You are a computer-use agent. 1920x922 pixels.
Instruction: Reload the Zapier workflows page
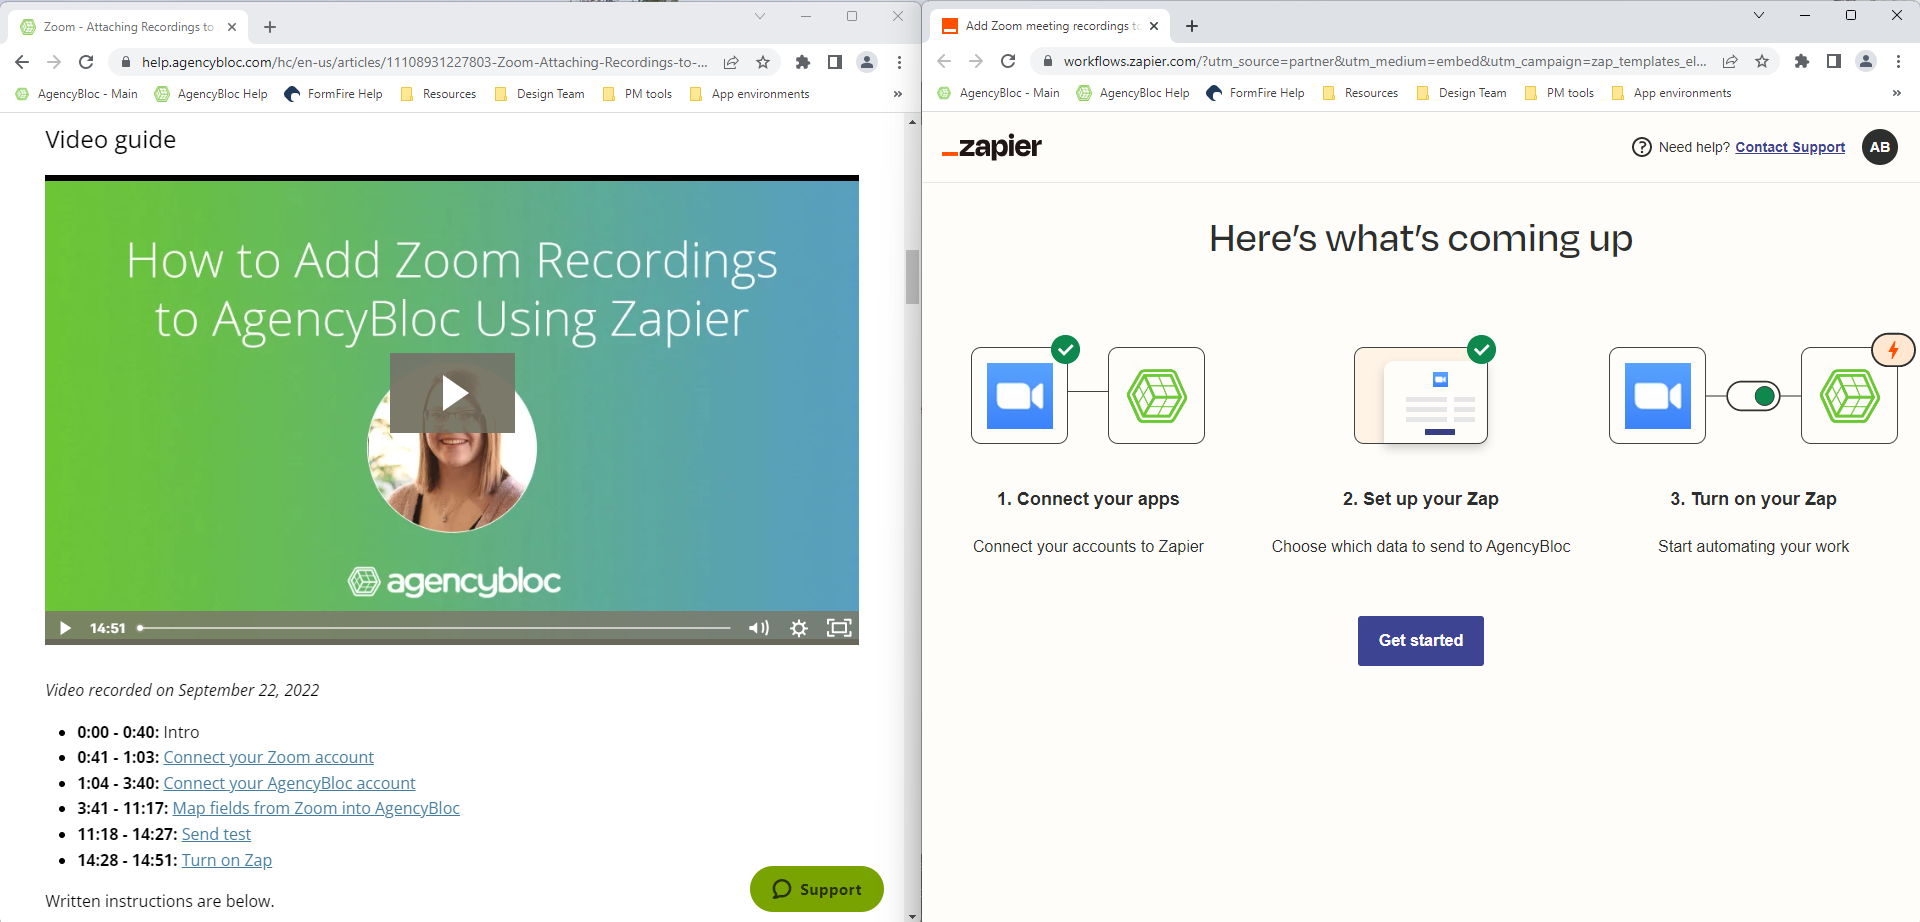pyautogui.click(x=1008, y=61)
